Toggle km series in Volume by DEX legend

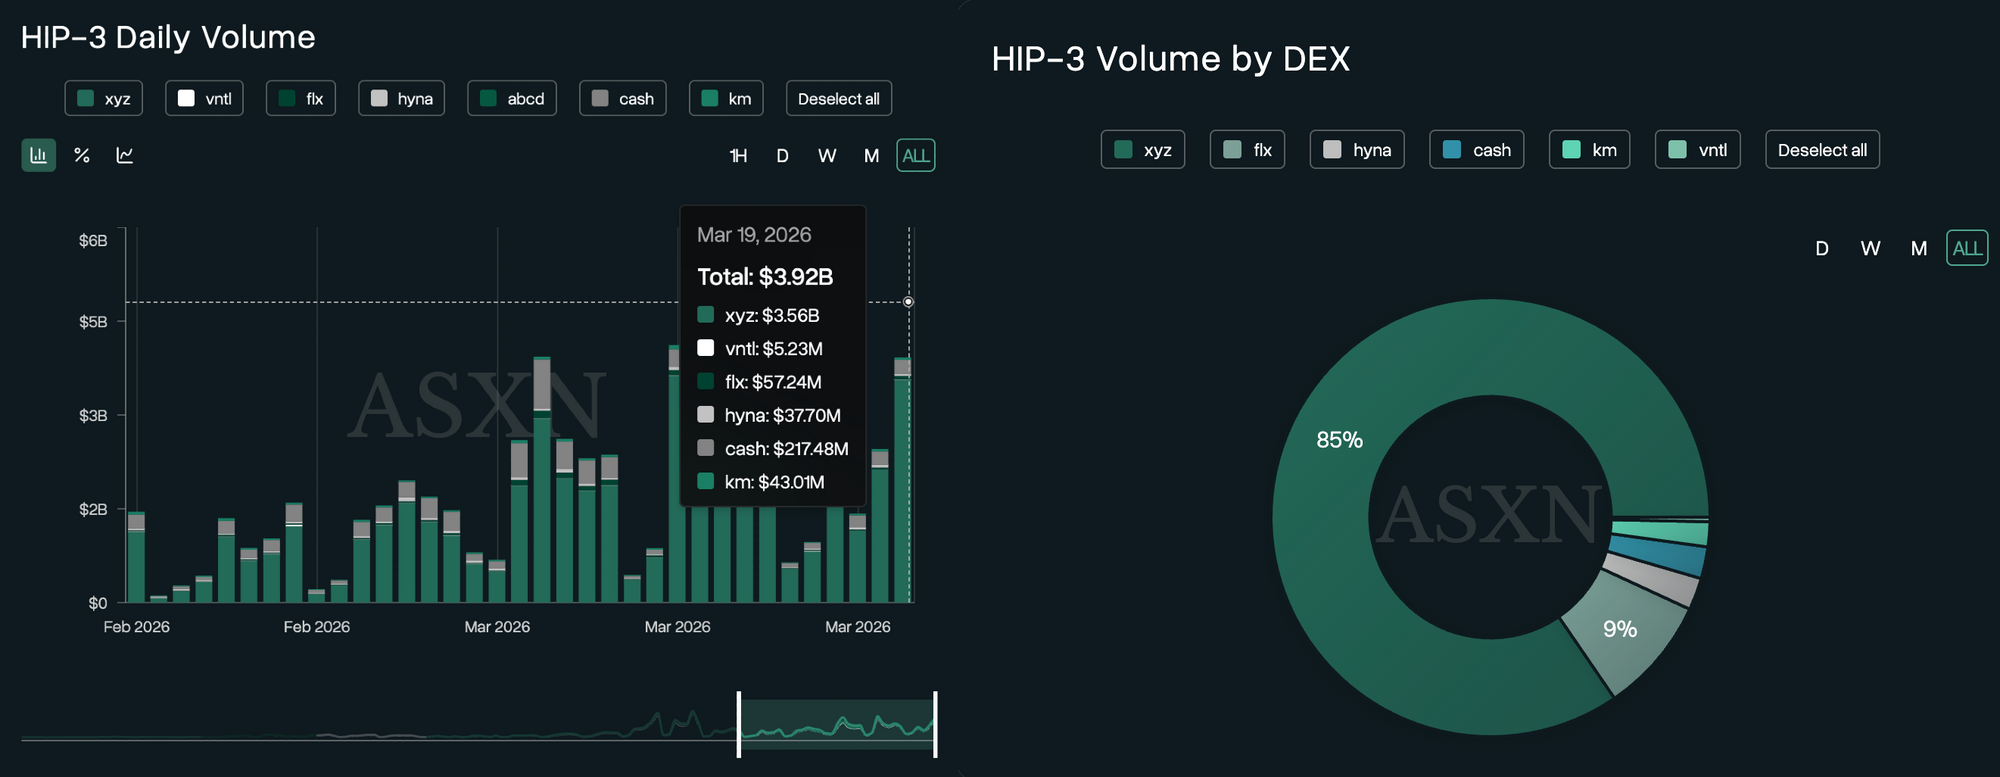point(1590,150)
